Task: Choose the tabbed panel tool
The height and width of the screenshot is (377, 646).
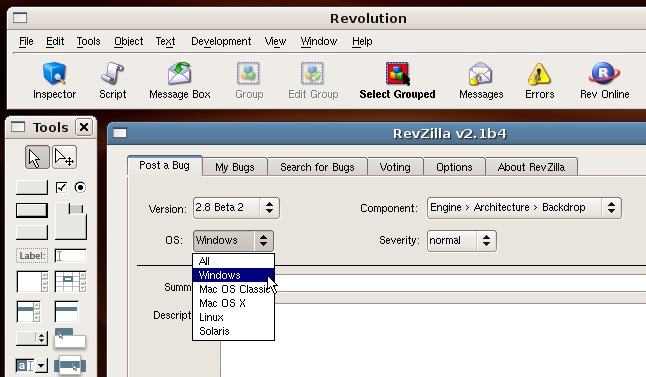Action: pyautogui.click(x=71, y=221)
